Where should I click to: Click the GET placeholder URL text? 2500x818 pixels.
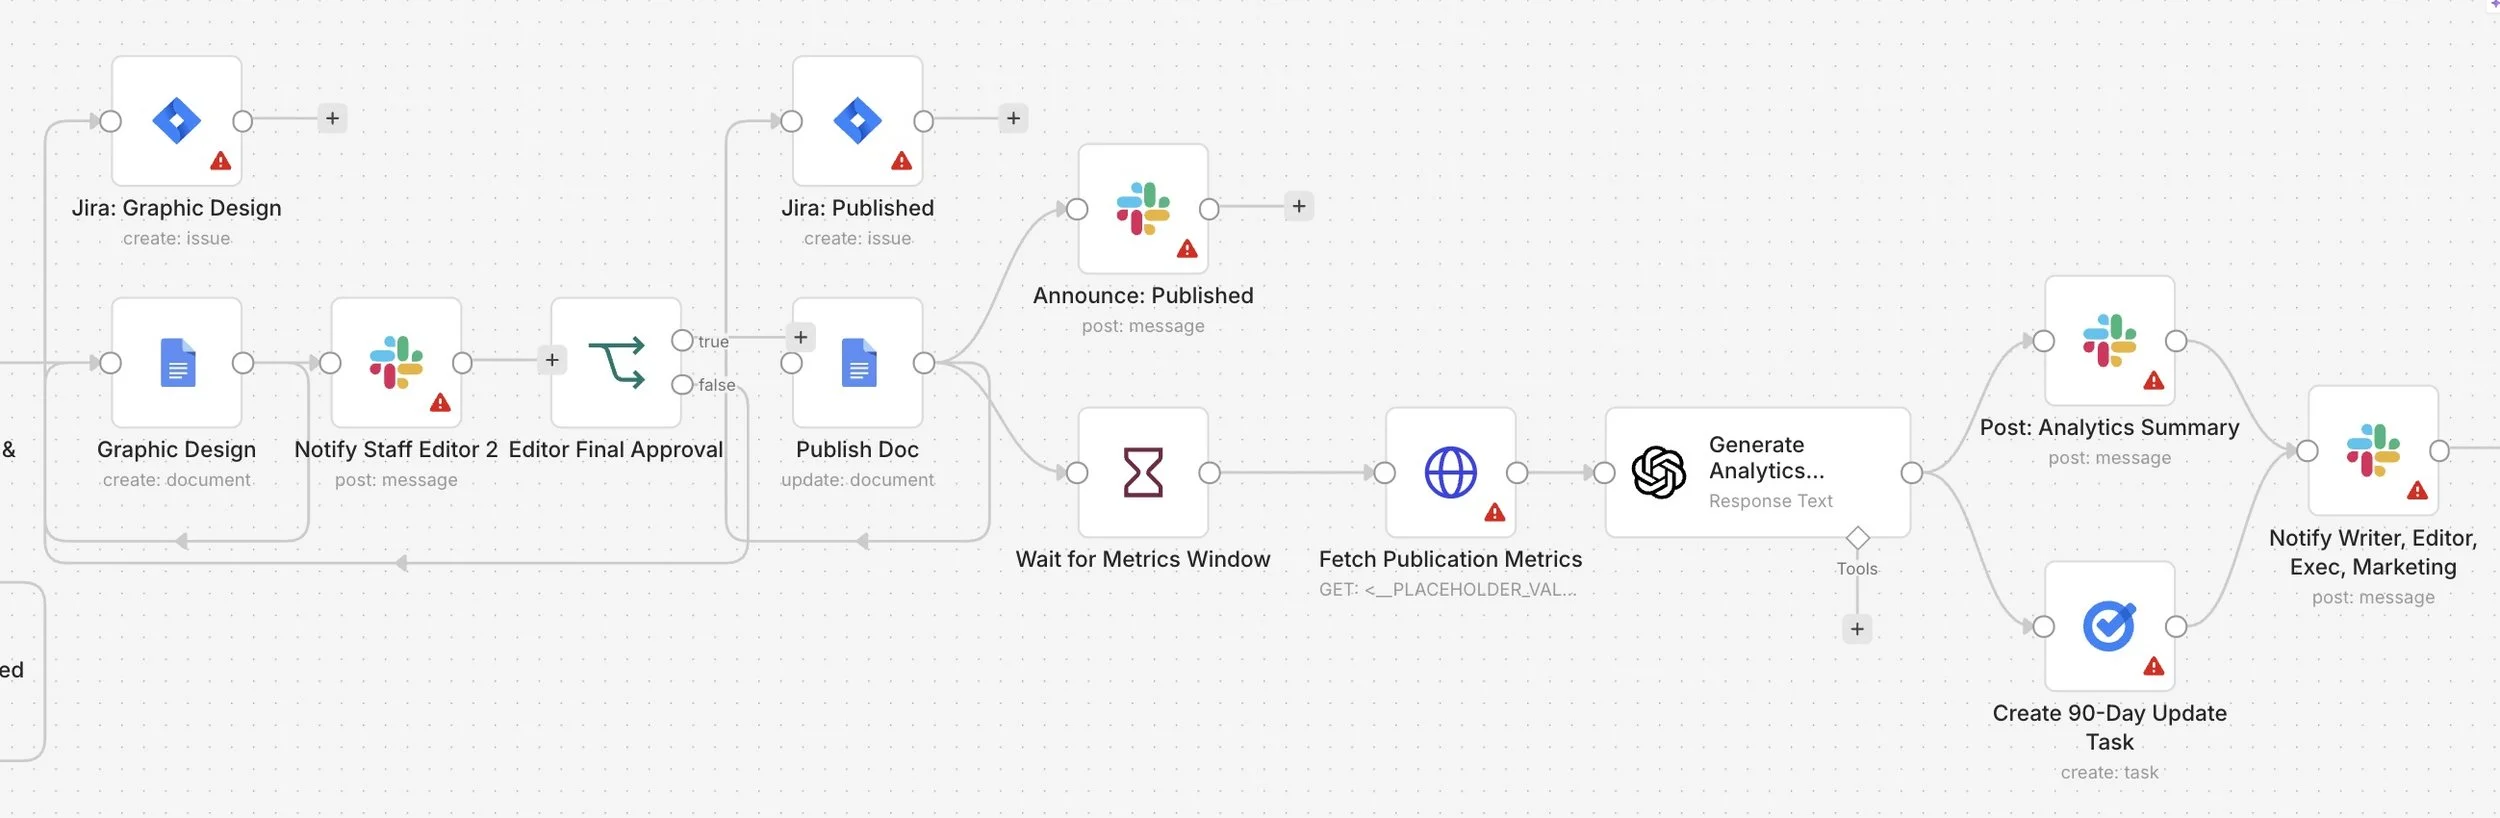tap(1448, 590)
